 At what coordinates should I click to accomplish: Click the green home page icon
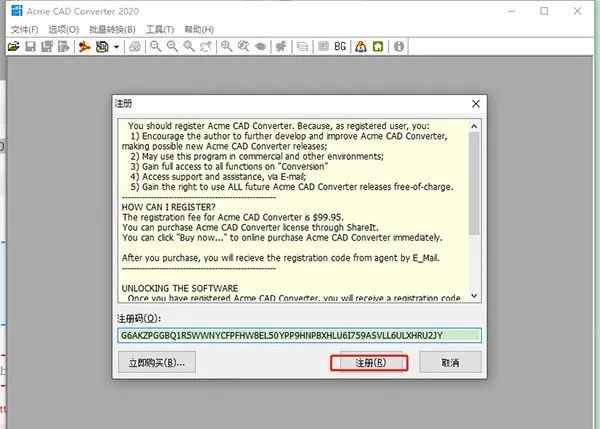pos(378,47)
